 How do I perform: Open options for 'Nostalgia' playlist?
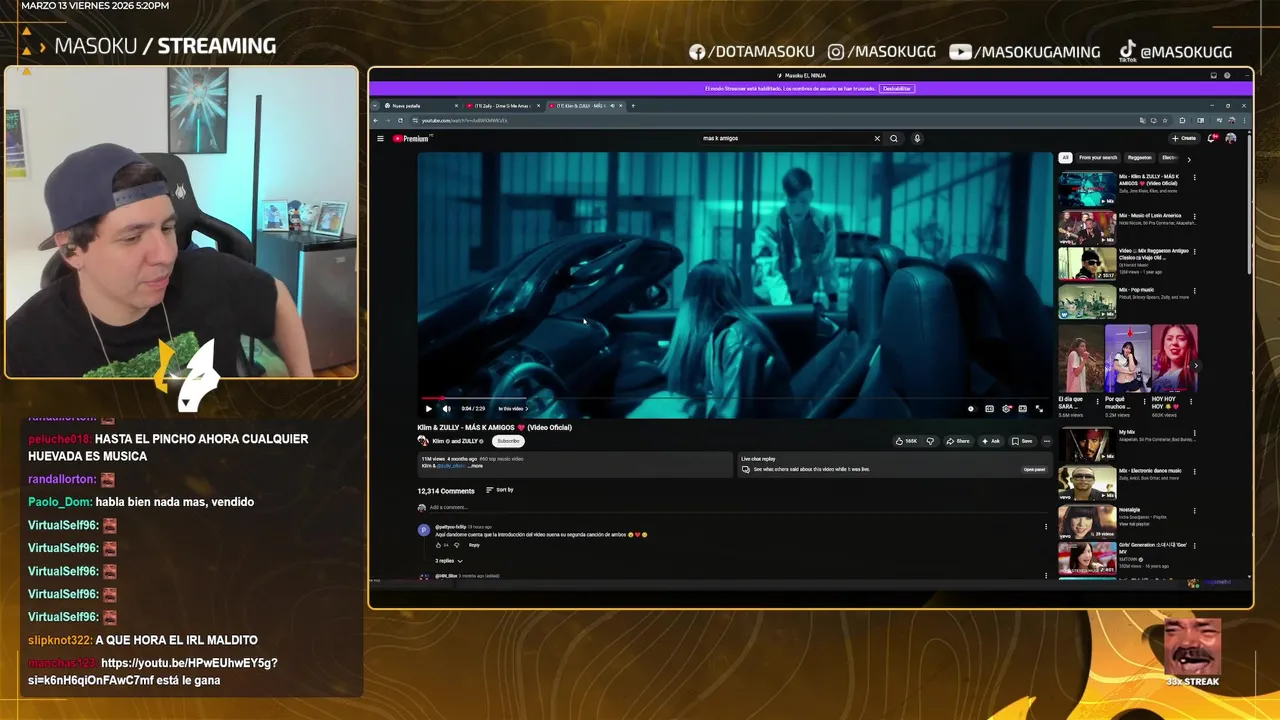tap(1194, 511)
